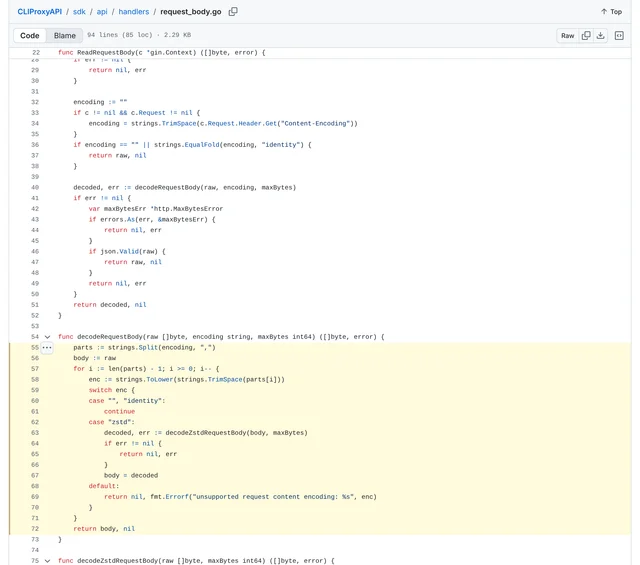Click ReadRequestBody function name in sticky header

[x=106, y=52]
